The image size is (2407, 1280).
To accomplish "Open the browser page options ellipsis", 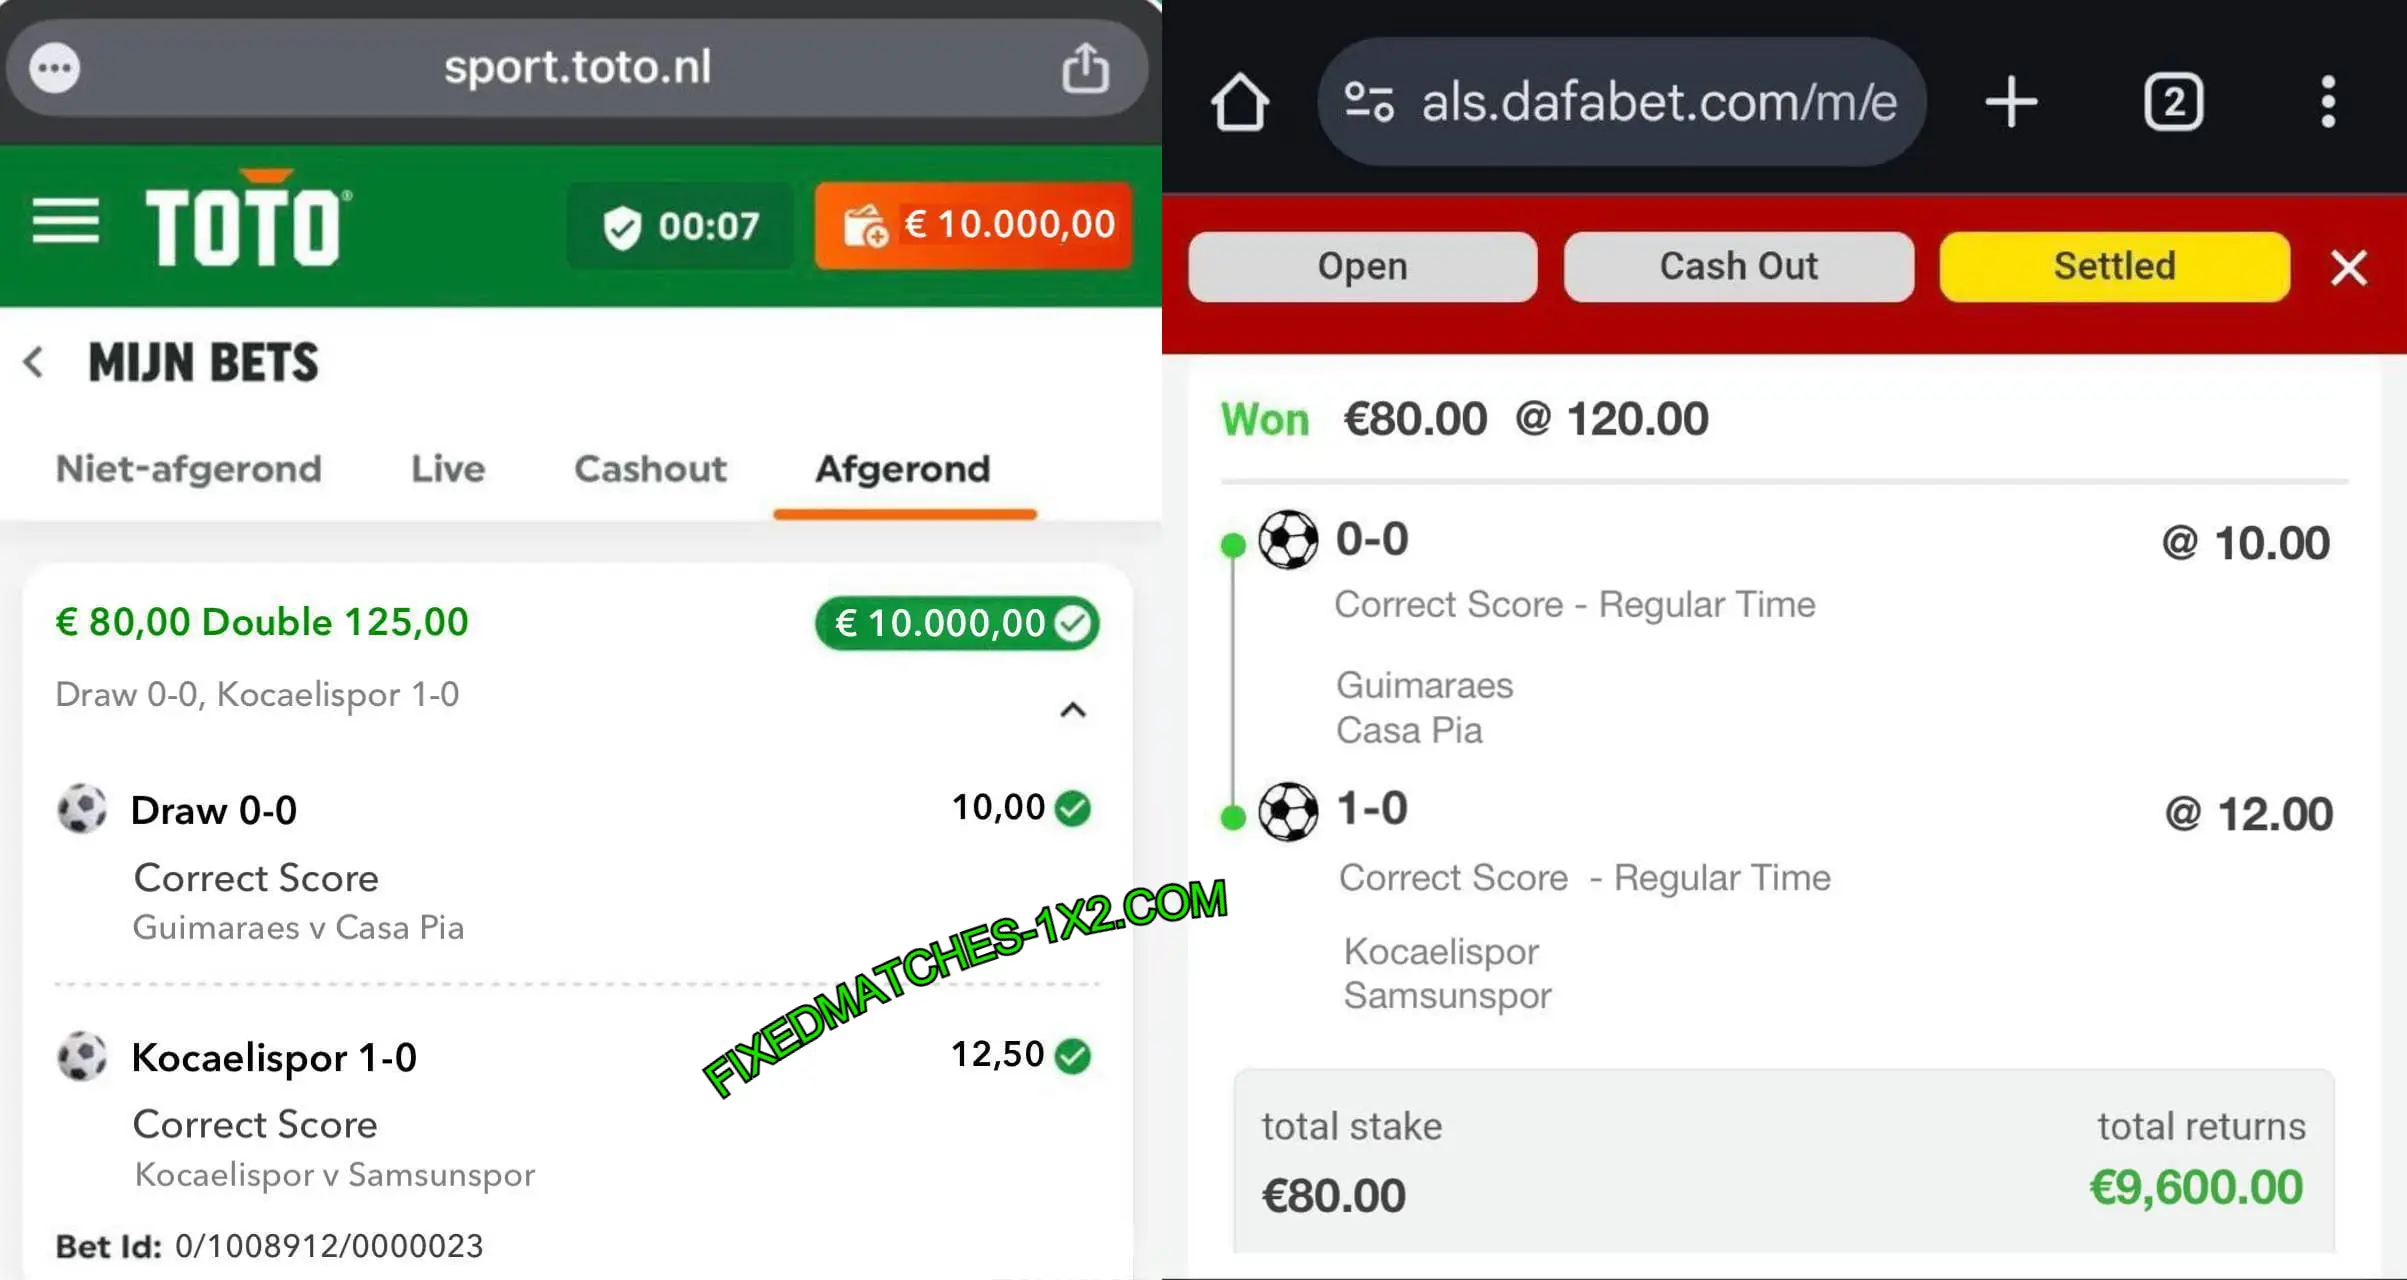I will (54, 68).
